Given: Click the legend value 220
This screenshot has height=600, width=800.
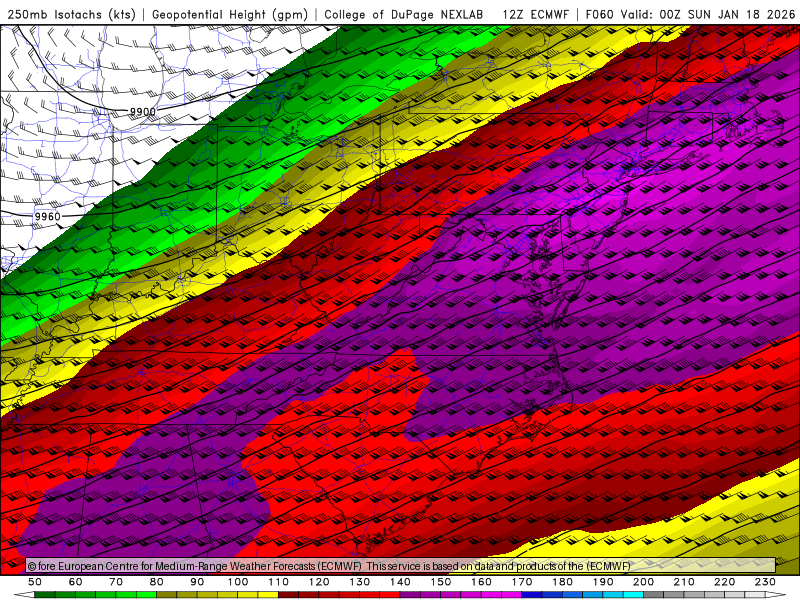Looking at the screenshot, I should pos(724,582).
